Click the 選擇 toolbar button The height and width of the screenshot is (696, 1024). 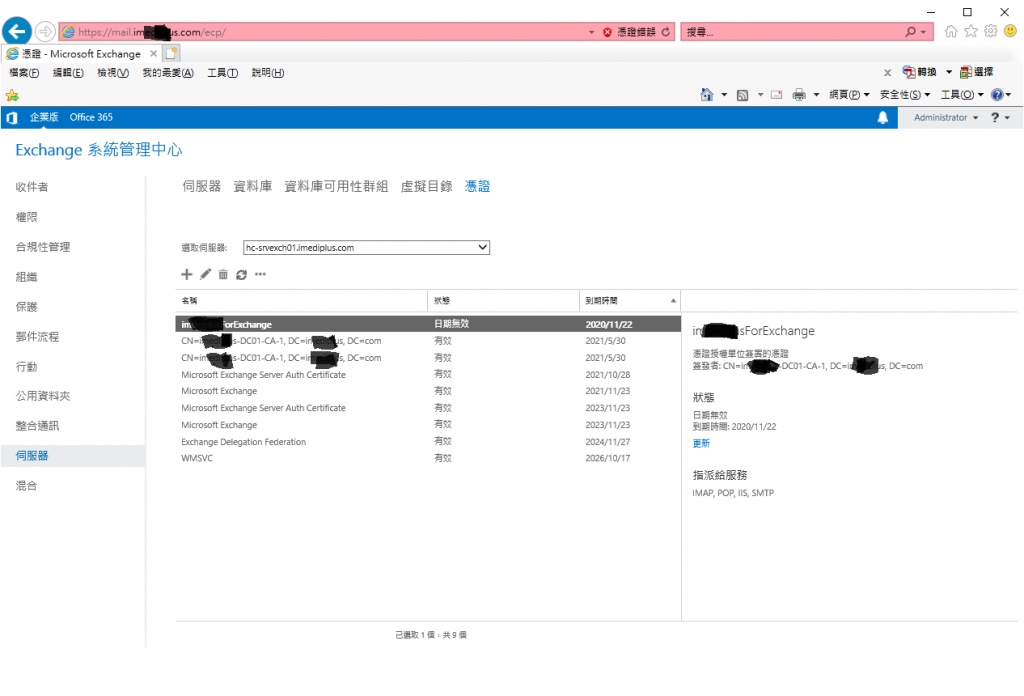pyautogui.click(x=976, y=72)
